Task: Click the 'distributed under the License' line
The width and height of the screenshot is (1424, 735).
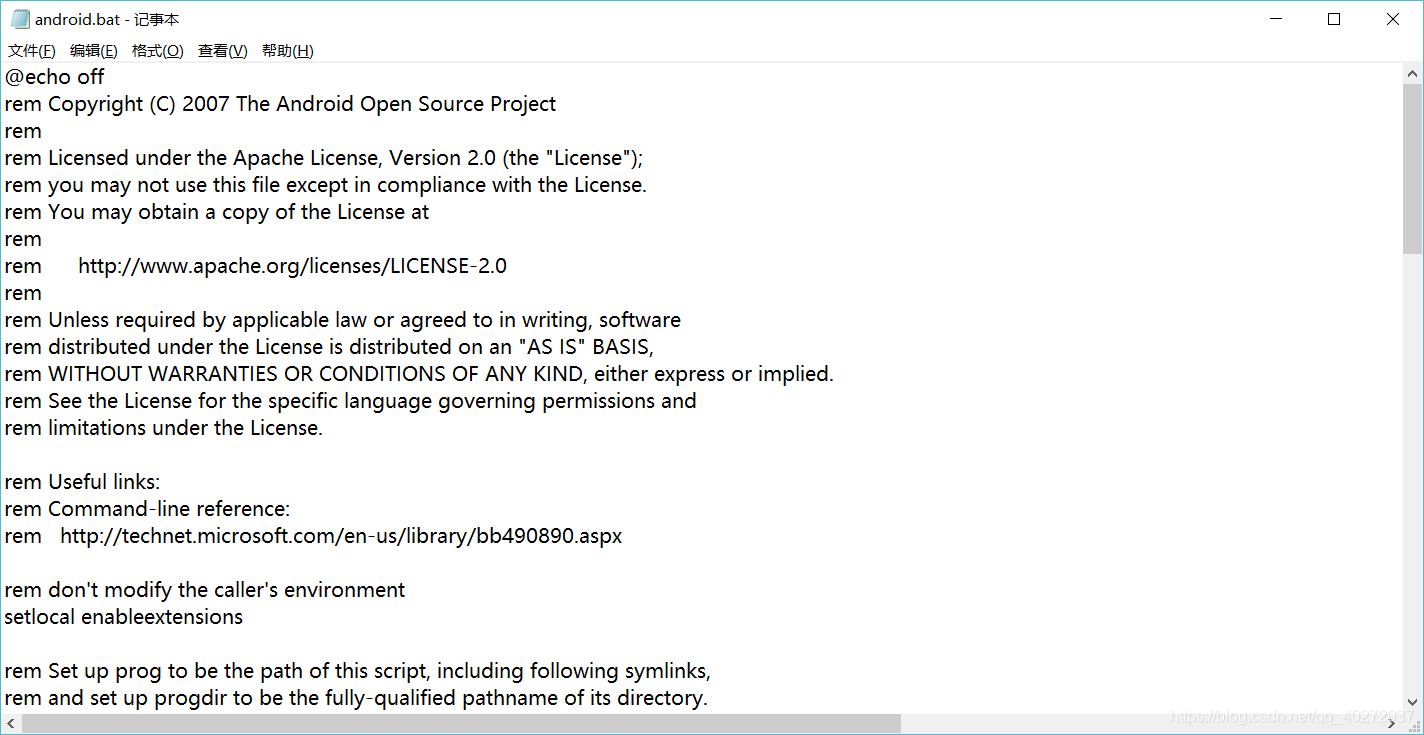Action: pos(328,347)
